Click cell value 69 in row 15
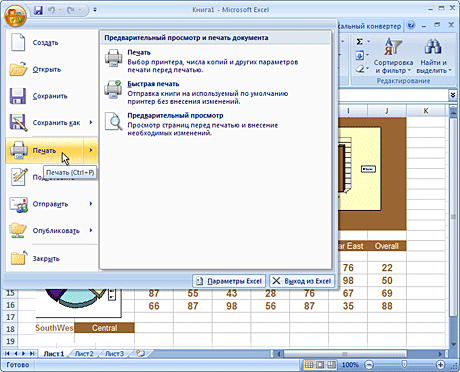Screen dimensions: 460x372 point(387,293)
